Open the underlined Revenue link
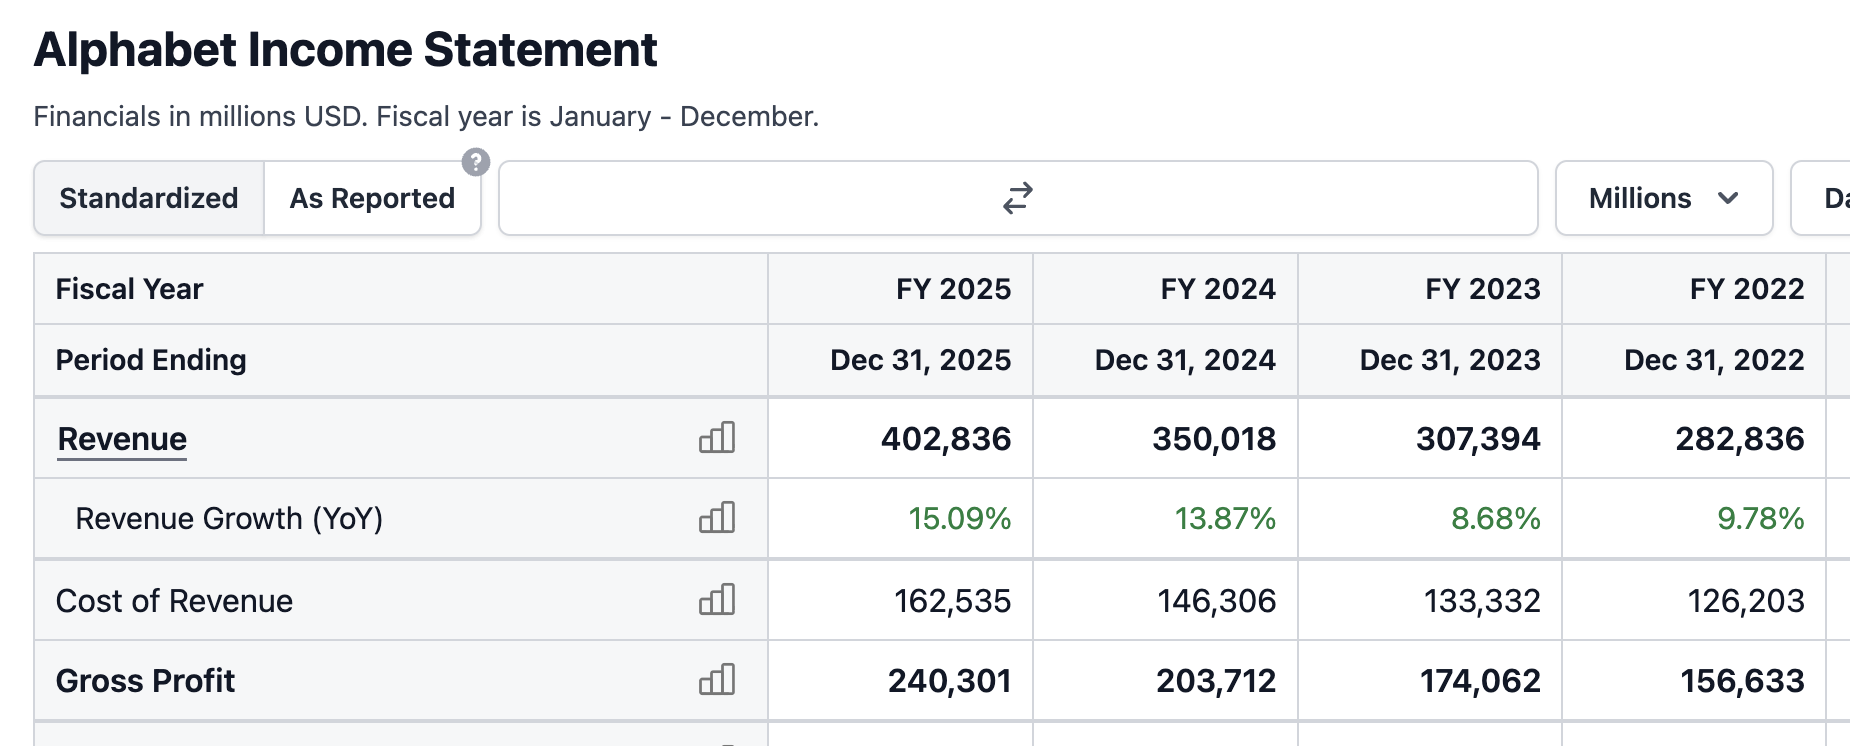This screenshot has width=1850, height=746. click(x=122, y=439)
